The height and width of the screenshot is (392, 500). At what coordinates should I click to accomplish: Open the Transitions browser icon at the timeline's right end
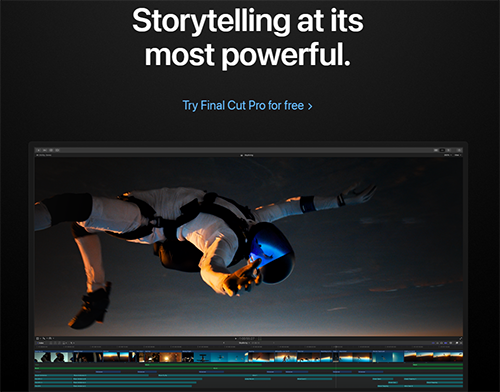click(x=461, y=343)
